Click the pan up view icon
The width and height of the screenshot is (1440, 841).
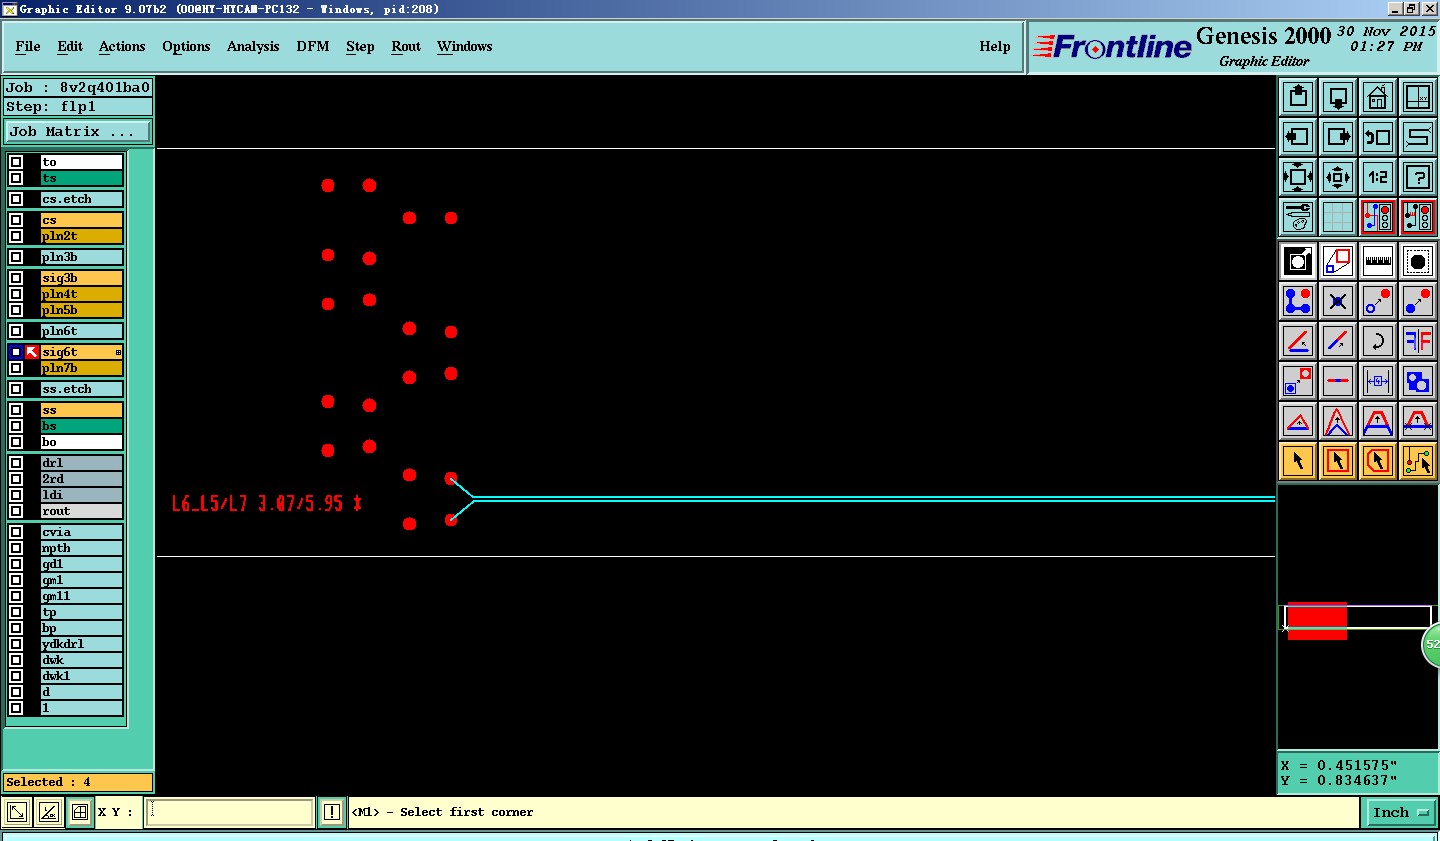tap(1298, 97)
